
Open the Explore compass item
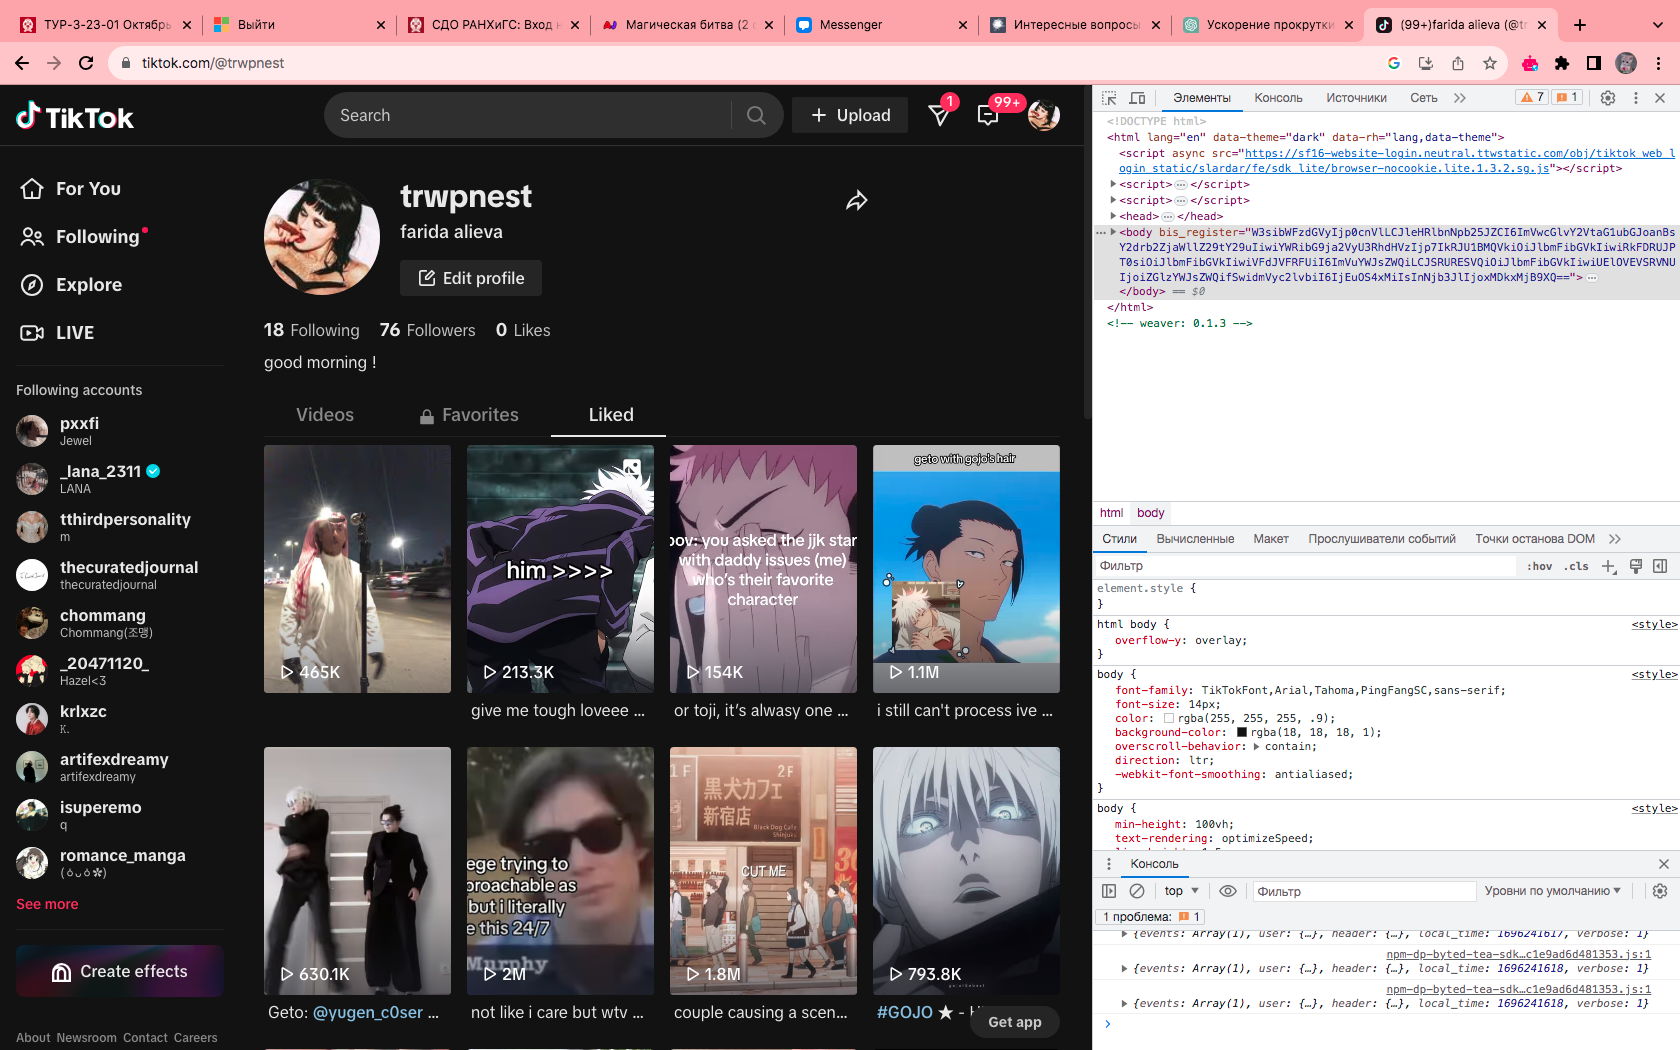(32, 285)
